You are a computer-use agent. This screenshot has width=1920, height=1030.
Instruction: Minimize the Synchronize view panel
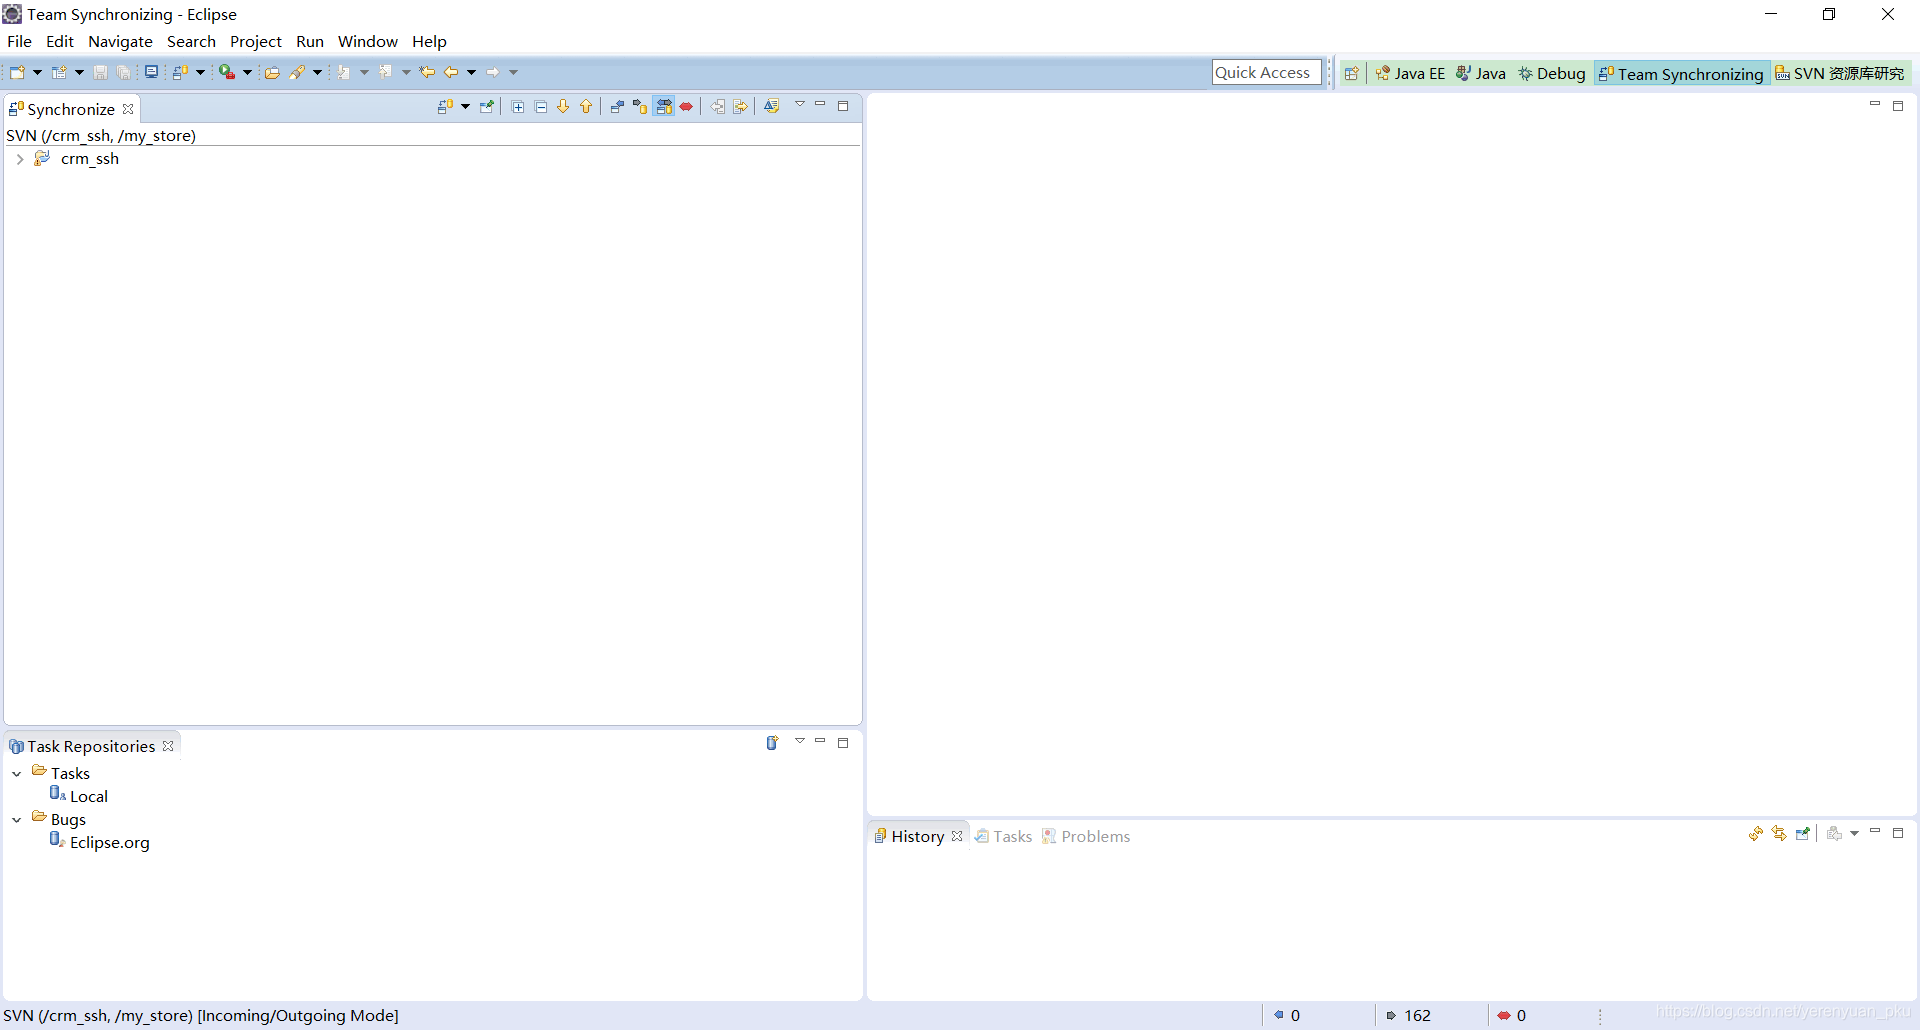820,104
